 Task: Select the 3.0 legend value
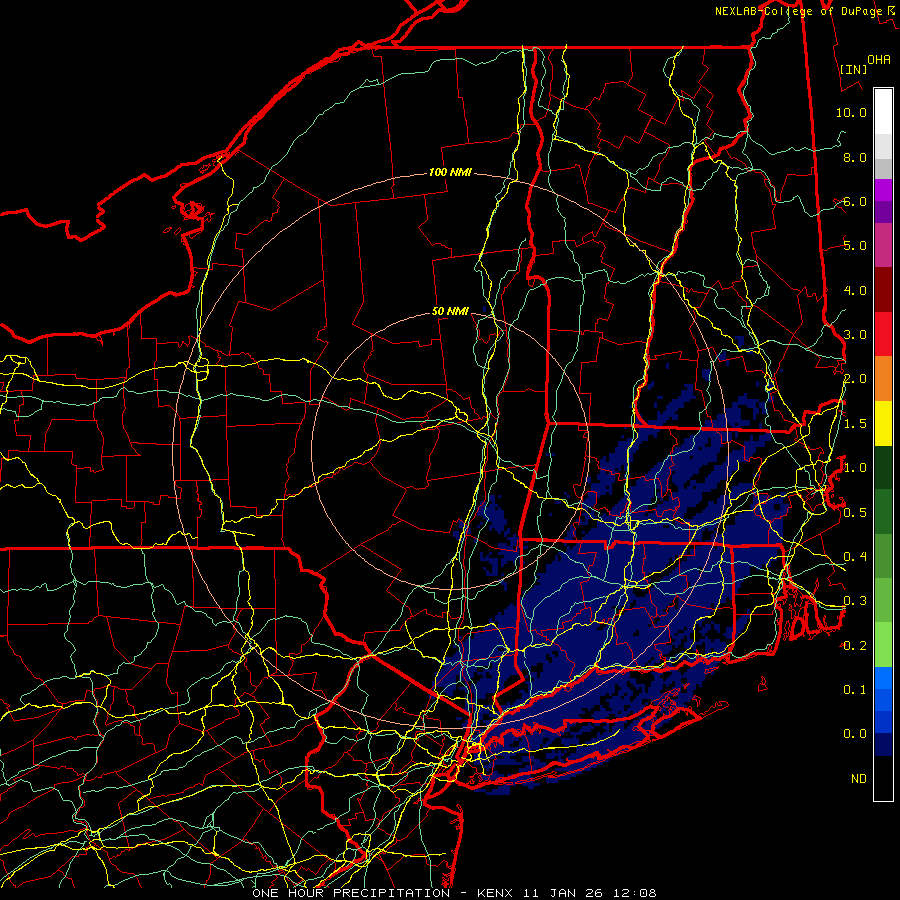pos(855,335)
